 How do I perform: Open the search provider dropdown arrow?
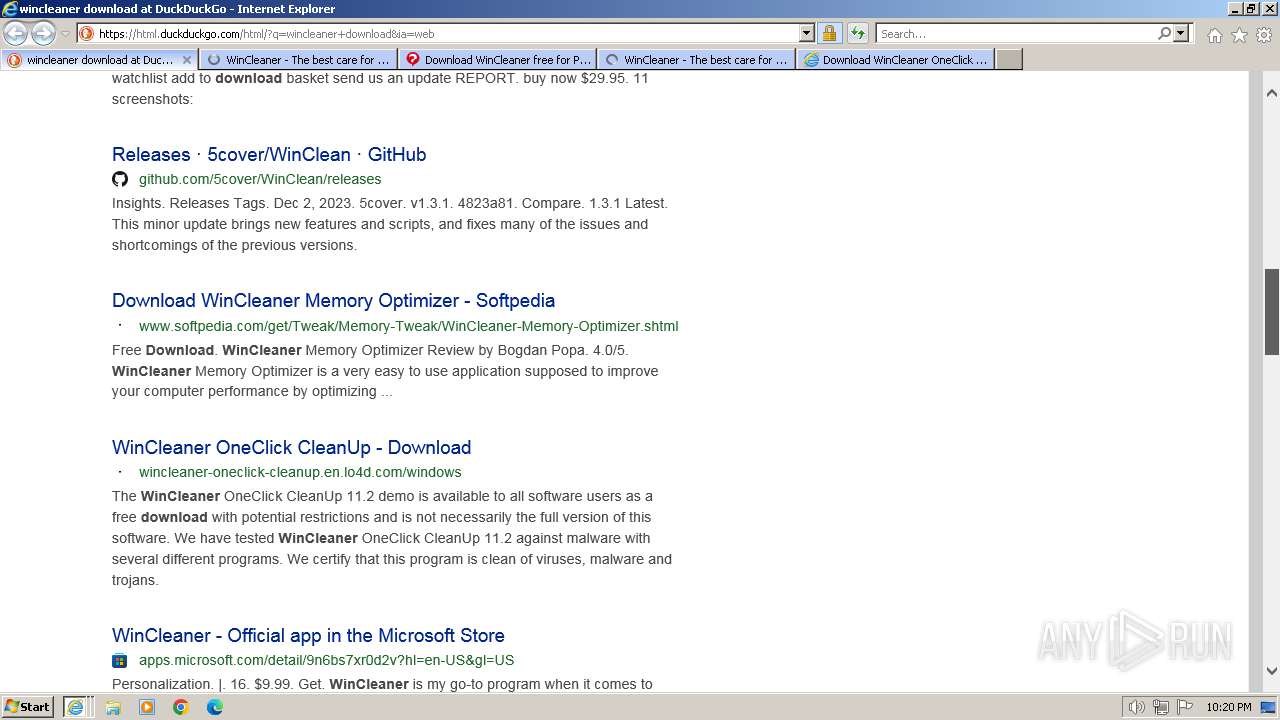pyautogui.click(x=1181, y=33)
